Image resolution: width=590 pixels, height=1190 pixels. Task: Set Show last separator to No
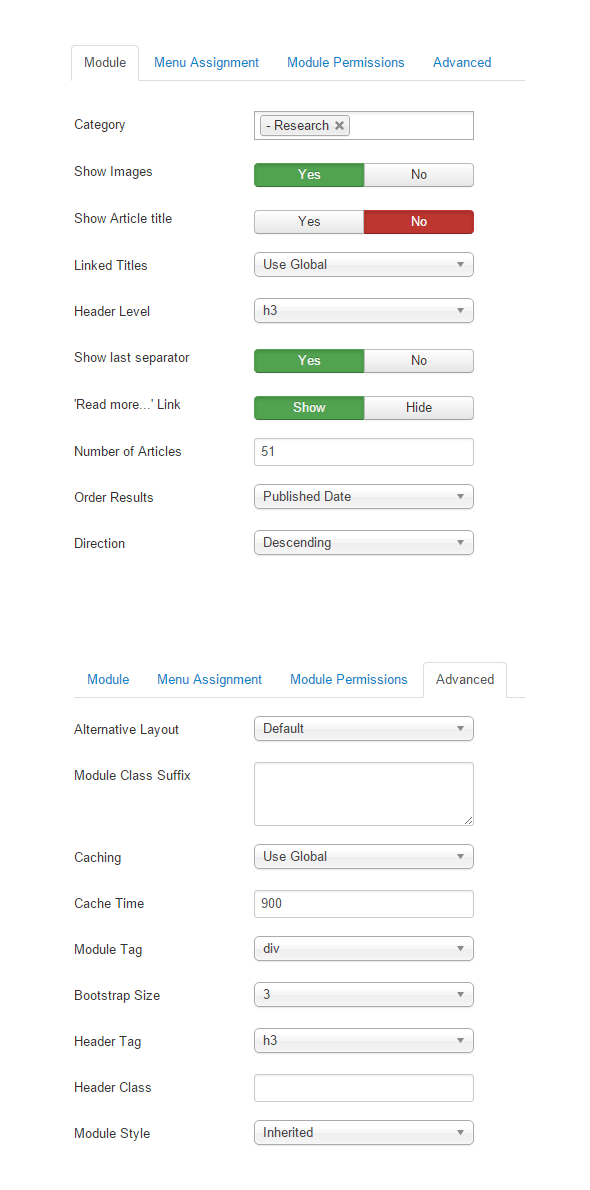click(419, 360)
